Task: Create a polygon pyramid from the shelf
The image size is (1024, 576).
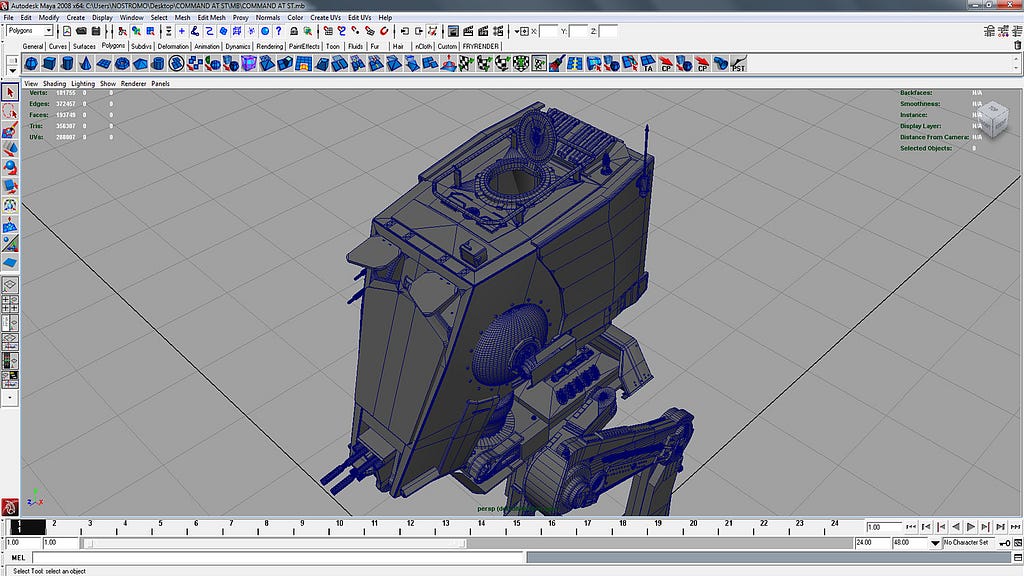Action: click(140, 63)
